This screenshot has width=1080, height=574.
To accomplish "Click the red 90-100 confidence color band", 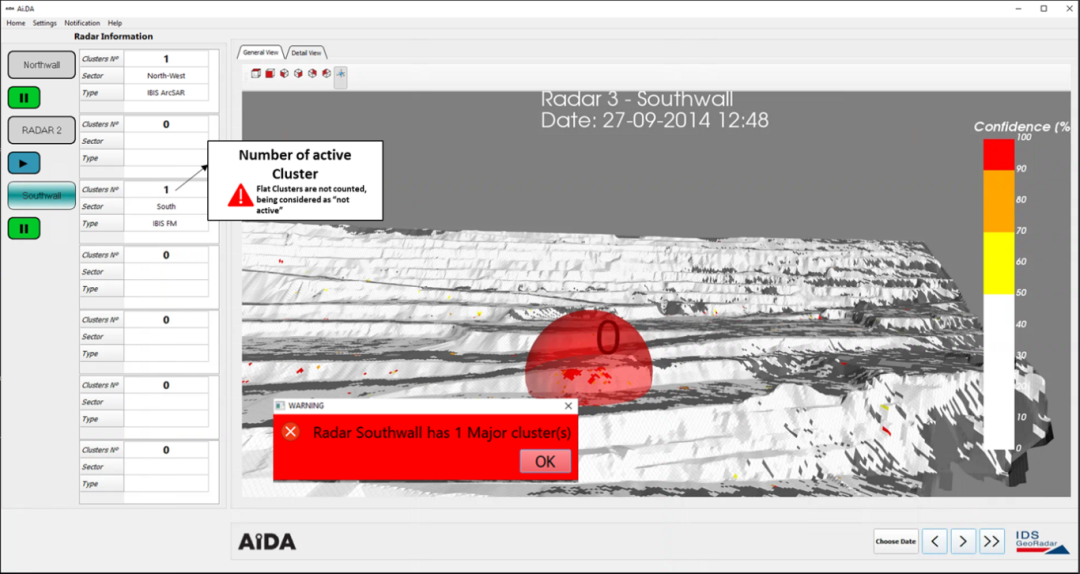I will pos(999,154).
